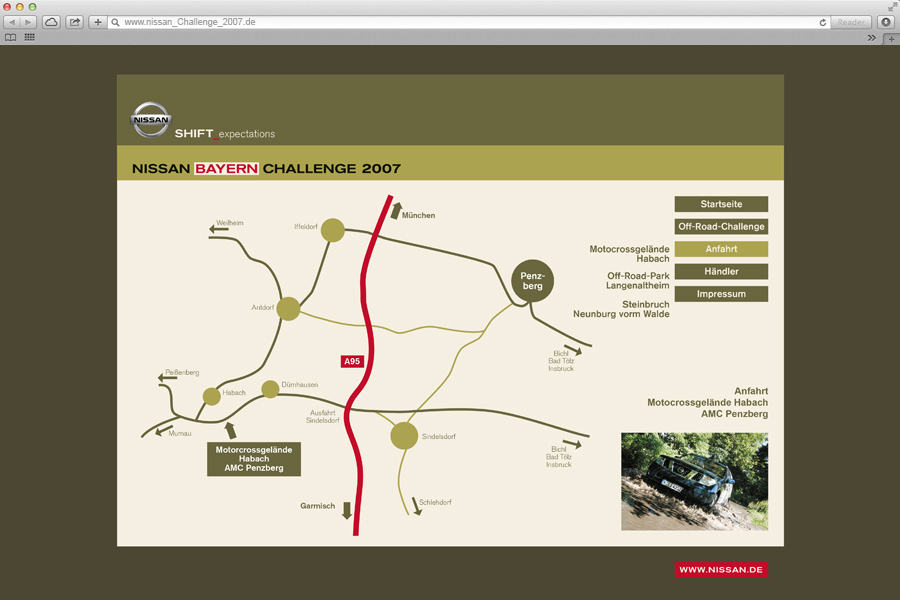The width and height of the screenshot is (900, 600).
Task: Click the Nissan logo emblem
Action: pyautogui.click(x=151, y=119)
